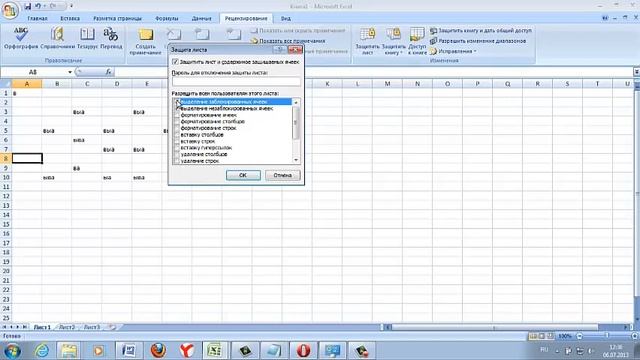Switch to sheet tab Лист2
The width and height of the screenshot is (640, 360).
point(67,327)
